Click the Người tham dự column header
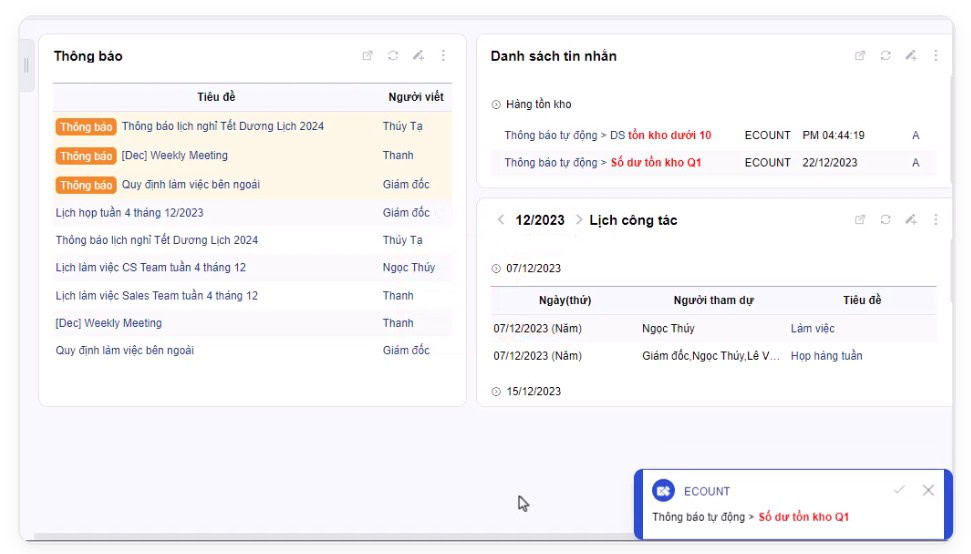 tap(713, 300)
